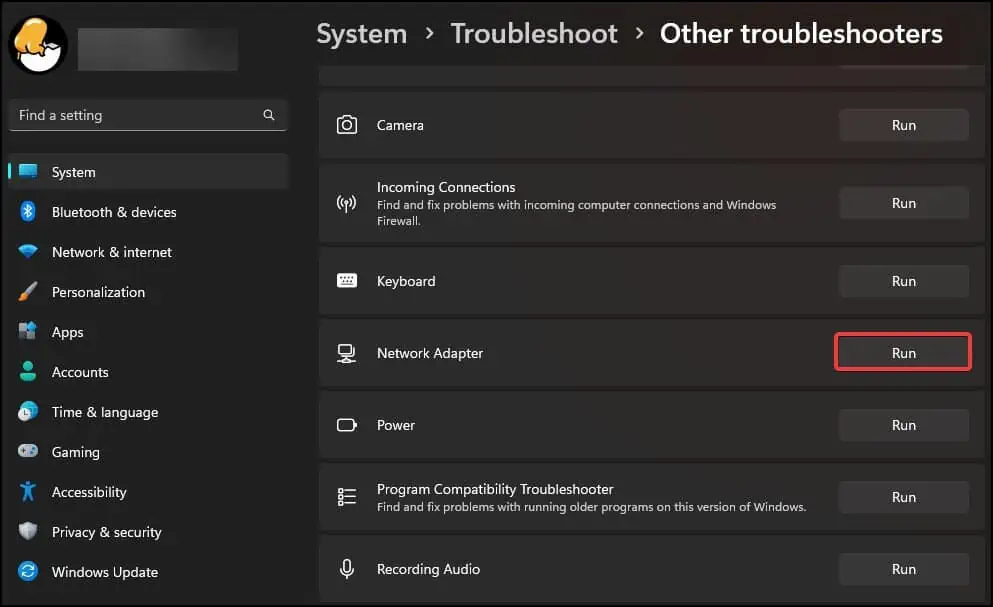
Task: Click the Accessibility figure icon
Action: point(28,491)
